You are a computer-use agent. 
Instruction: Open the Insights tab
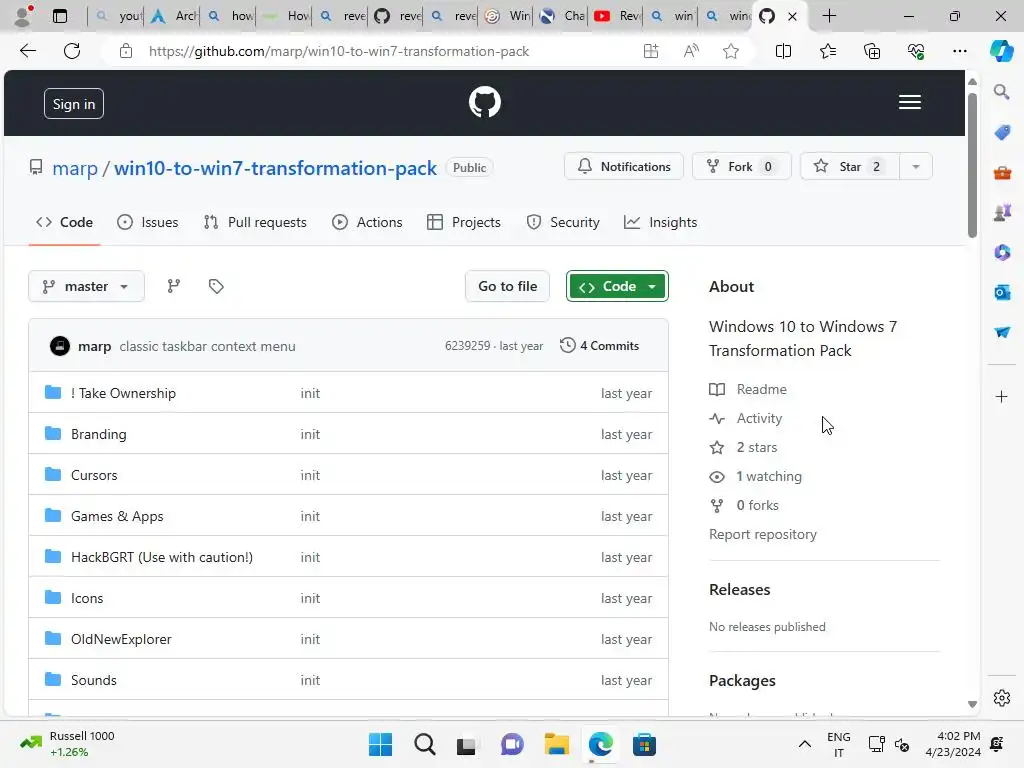coord(660,222)
